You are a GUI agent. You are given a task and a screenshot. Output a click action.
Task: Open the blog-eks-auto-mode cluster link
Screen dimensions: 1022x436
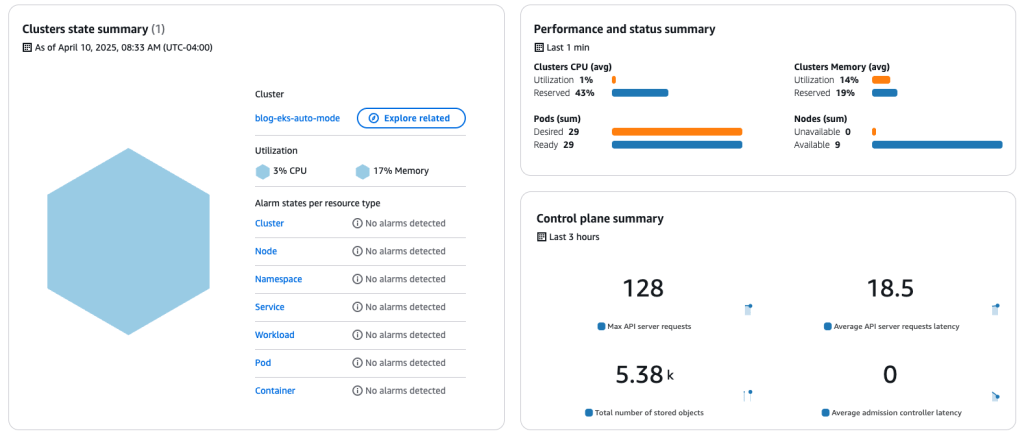click(297, 118)
